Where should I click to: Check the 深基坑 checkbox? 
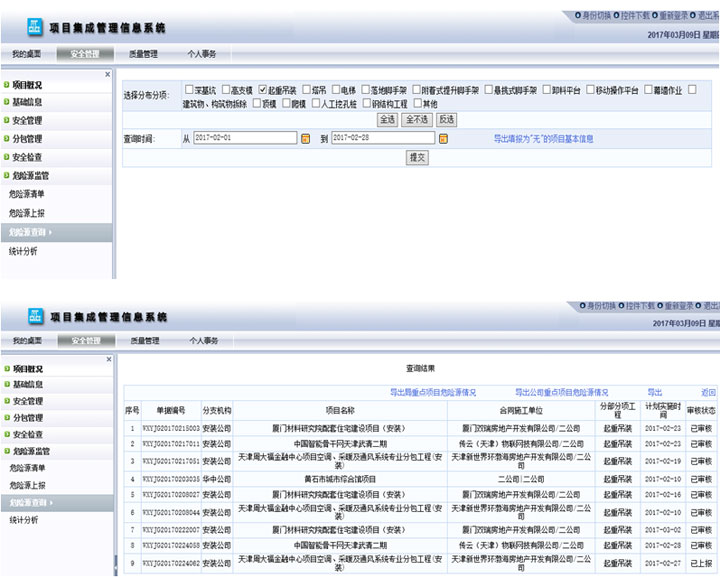click(x=188, y=90)
